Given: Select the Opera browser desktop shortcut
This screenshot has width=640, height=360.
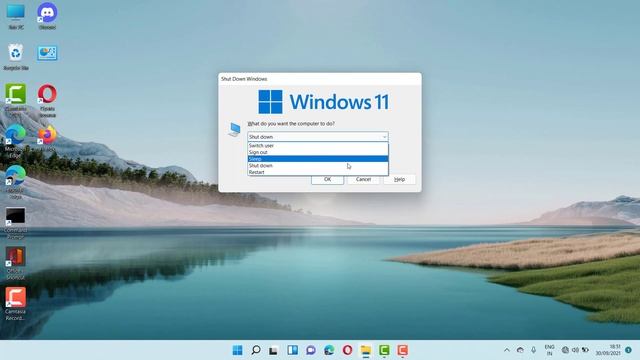Looking at the screenshot, I should coord(47,100).
